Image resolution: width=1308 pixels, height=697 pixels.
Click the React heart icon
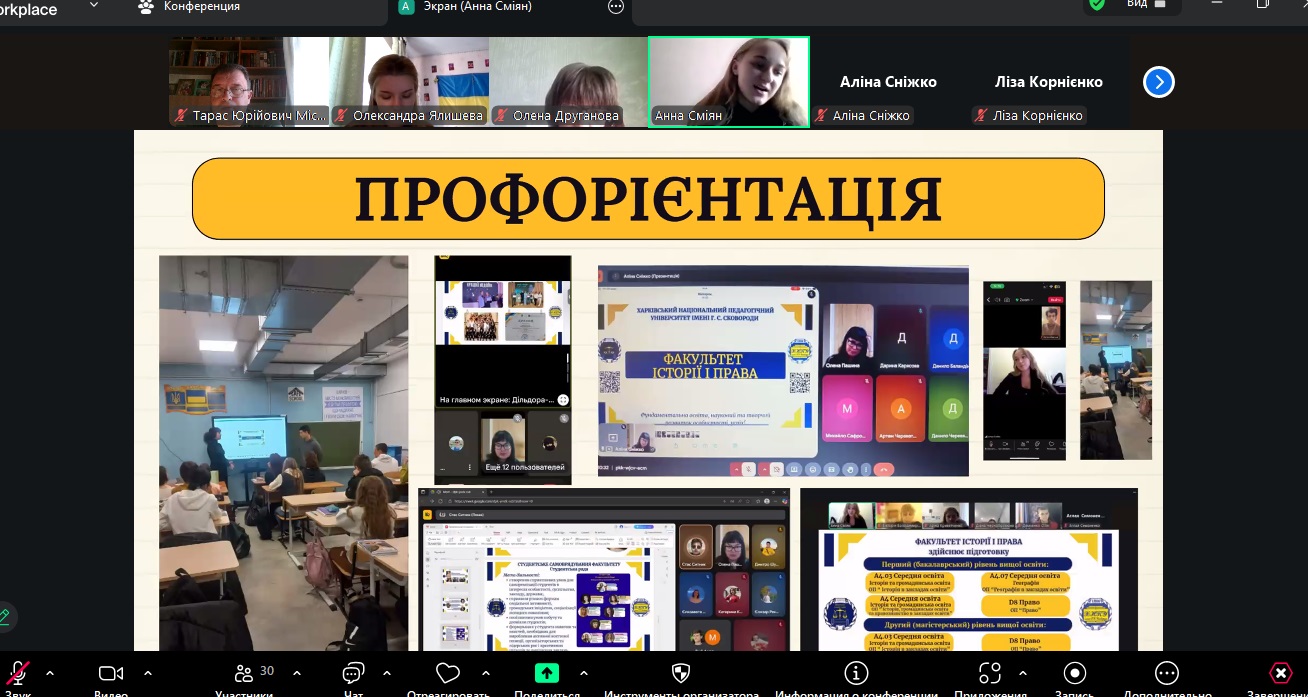click(x=448, y=673)
